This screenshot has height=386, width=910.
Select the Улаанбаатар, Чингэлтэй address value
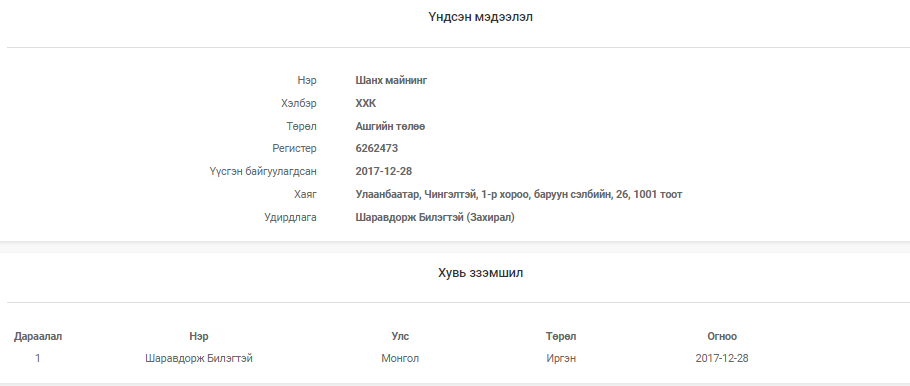pos(519,194)
